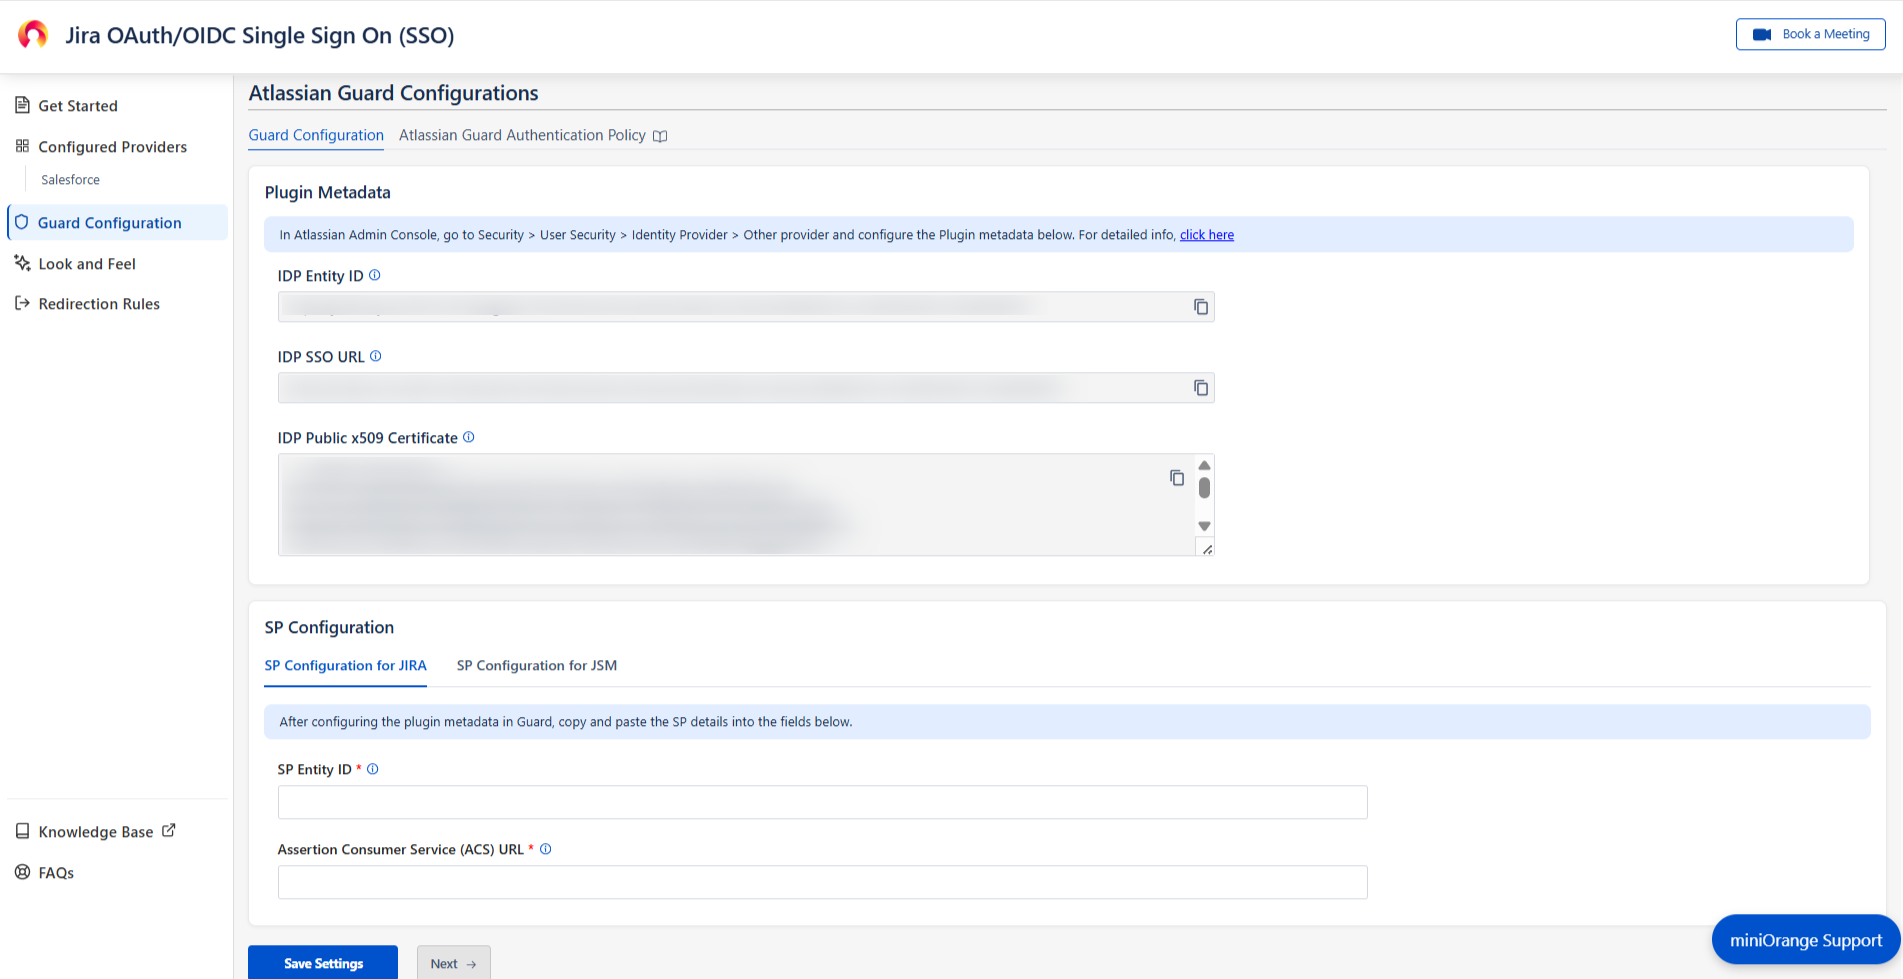The width and height of the screenshot is (1903, 979).
Task: Select SP Configuration for JSM tab
Action: [537, 665]
